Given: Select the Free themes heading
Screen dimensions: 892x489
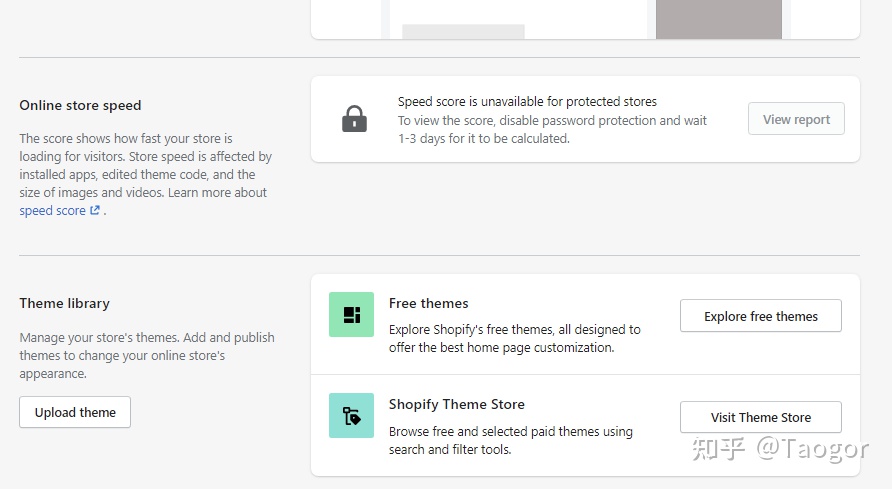Looking at the screenshot, I should click(x=428, y=303).
